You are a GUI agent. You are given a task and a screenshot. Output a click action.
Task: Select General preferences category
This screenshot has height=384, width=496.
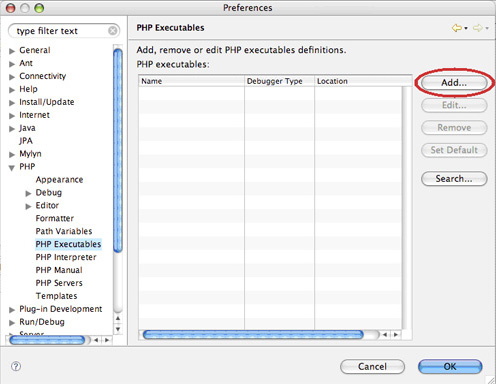pos(35,50)
